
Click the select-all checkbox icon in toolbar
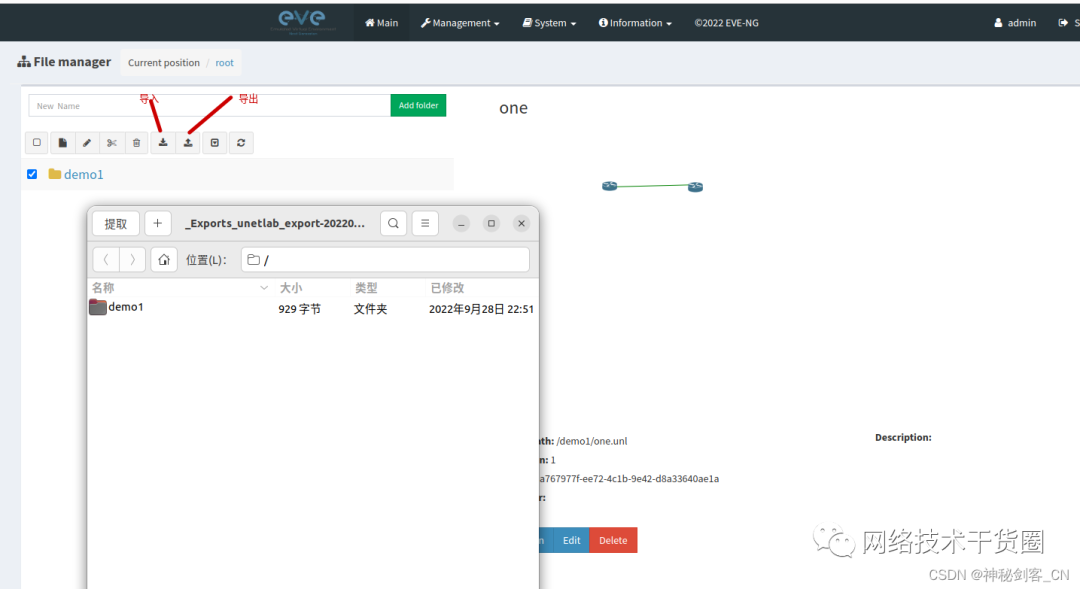pos(37,143)
